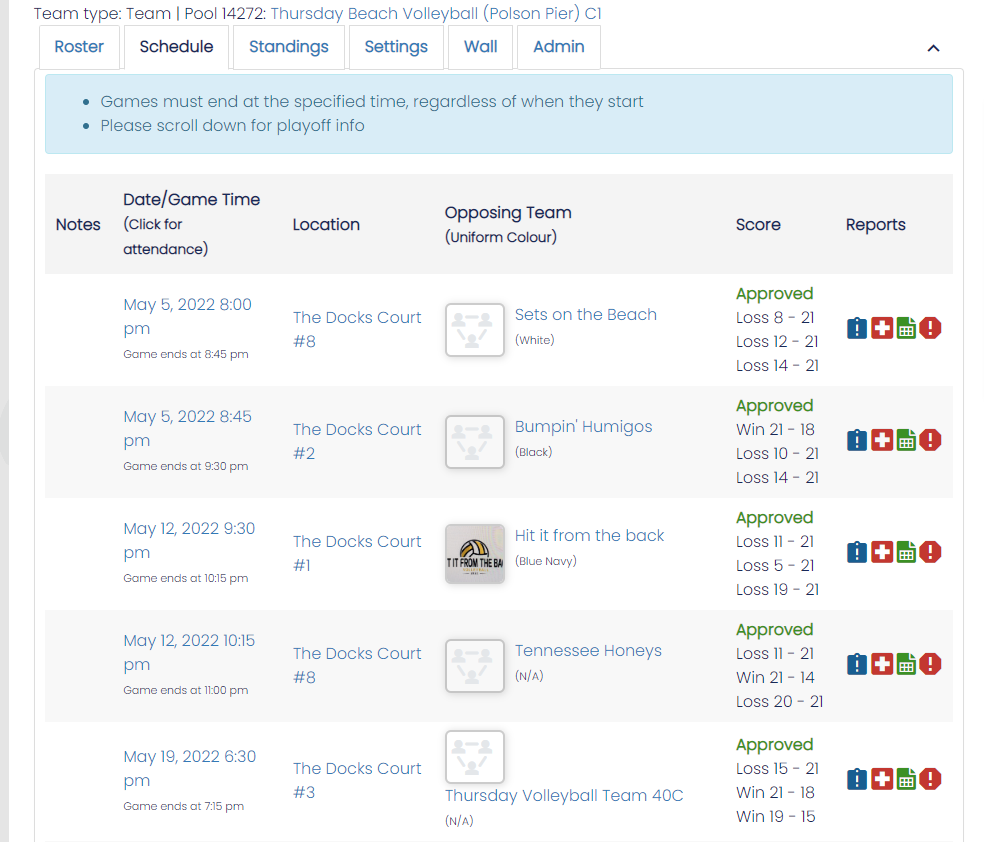
Task: Open the Hit it from the back team page
Action: pos(589,535)
